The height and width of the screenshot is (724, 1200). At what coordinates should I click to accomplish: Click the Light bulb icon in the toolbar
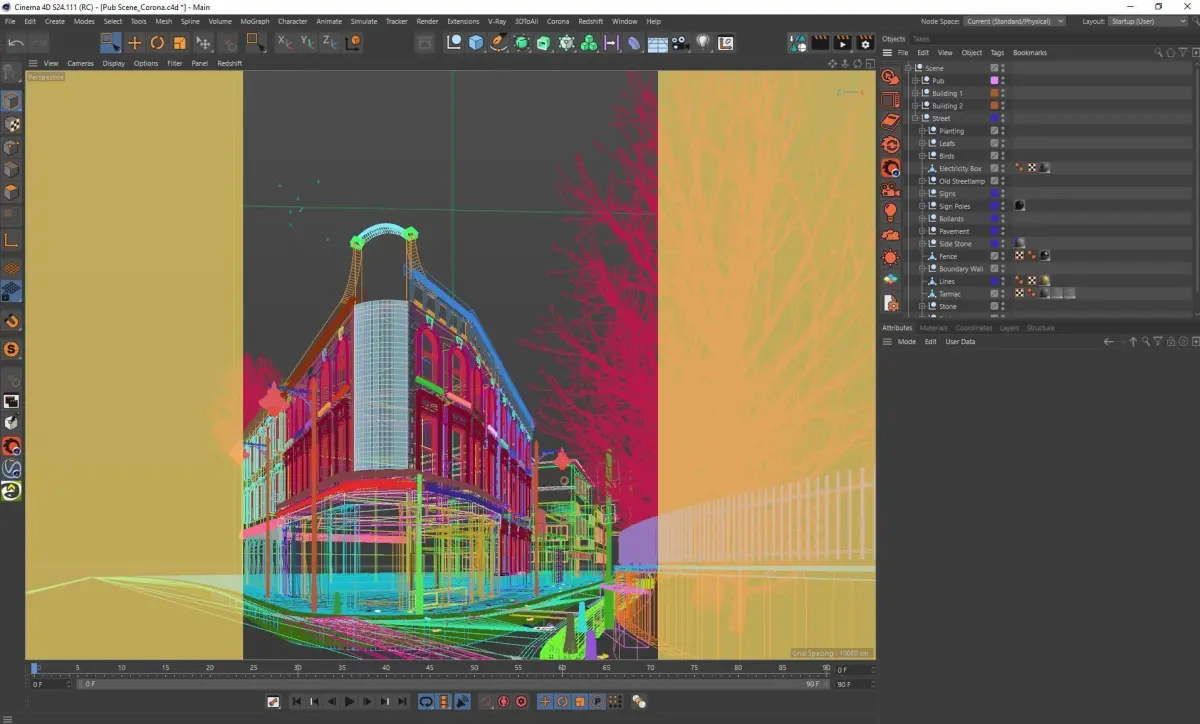(703, 43)
